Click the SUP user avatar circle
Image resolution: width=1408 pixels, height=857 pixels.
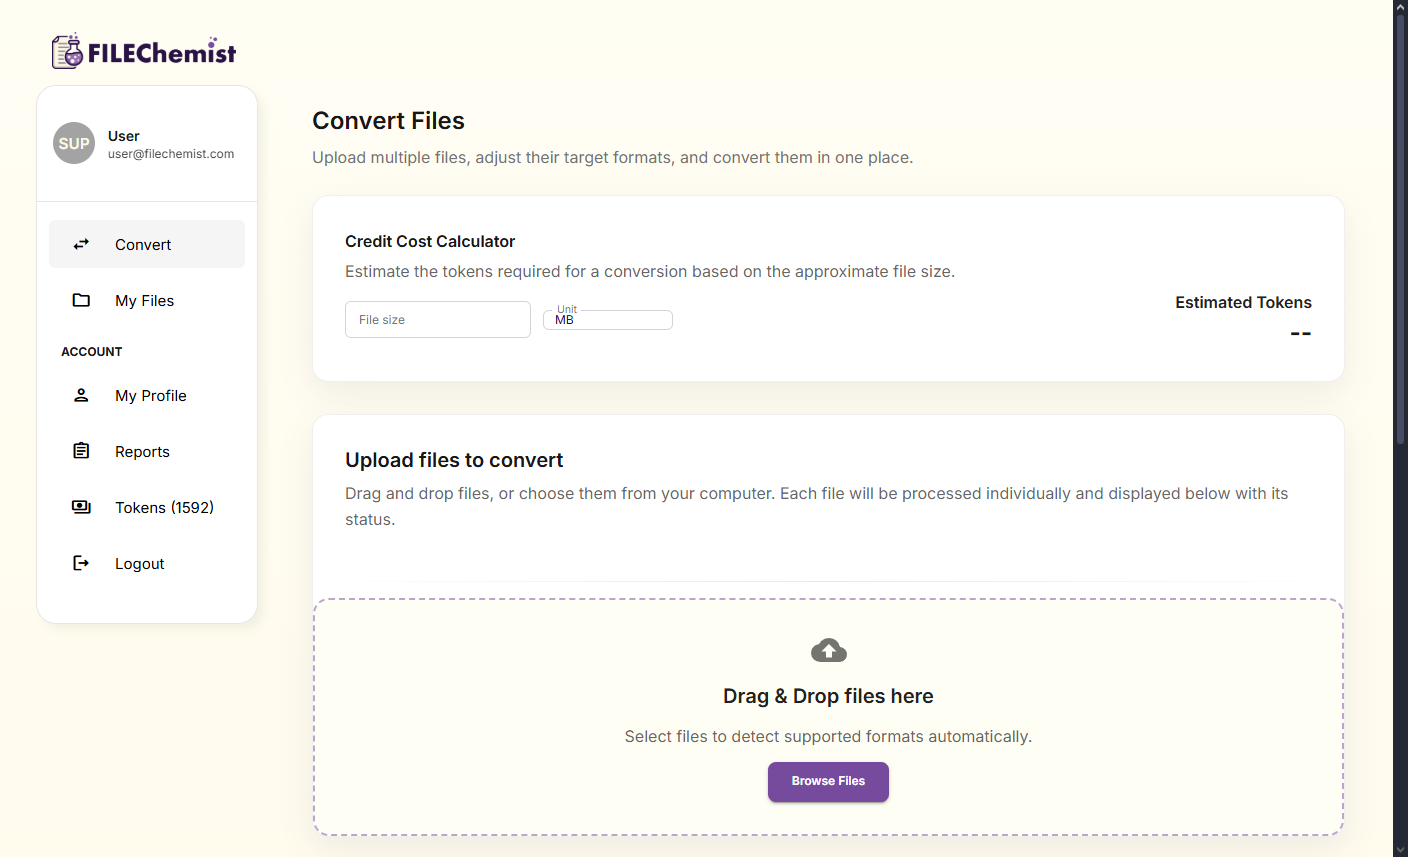click(73, 143)
